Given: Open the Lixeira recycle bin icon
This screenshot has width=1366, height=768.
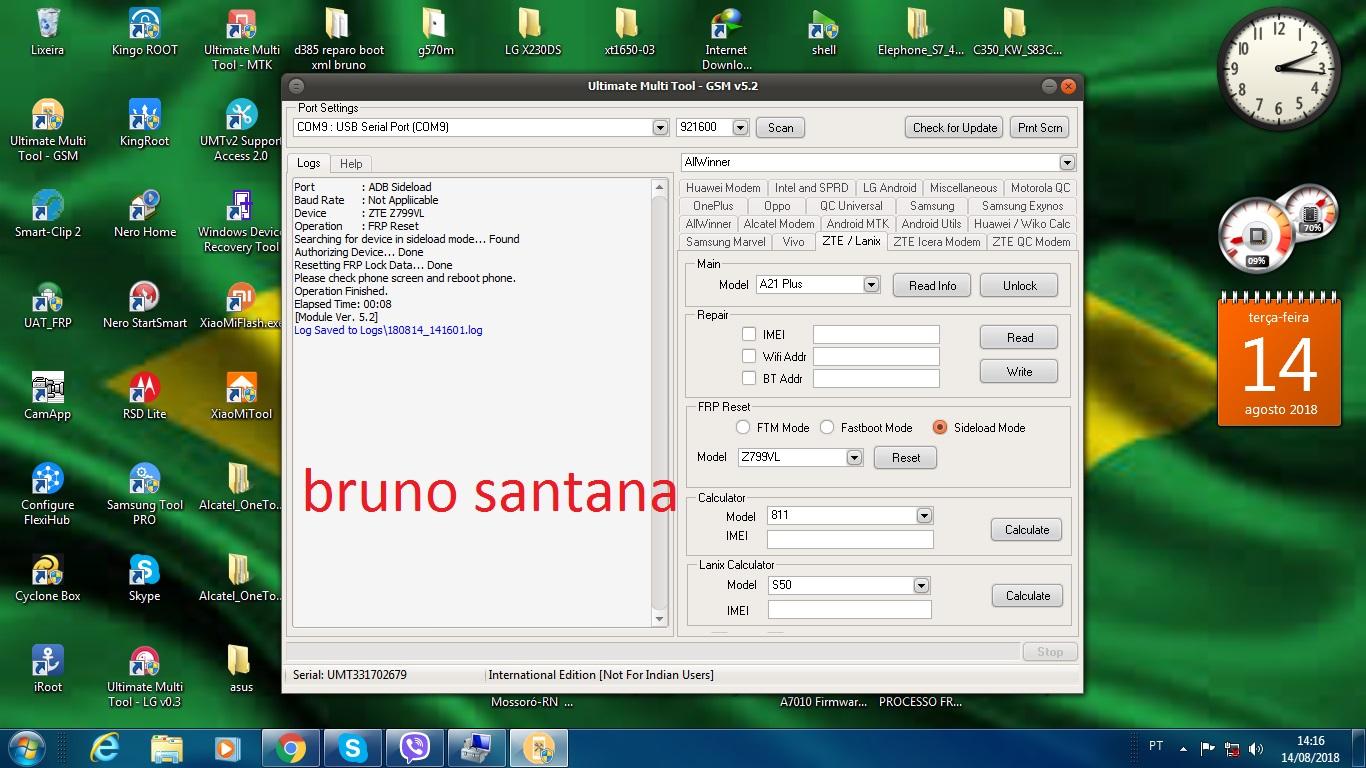Looking at the screenshot, I should tap(47, 32).
